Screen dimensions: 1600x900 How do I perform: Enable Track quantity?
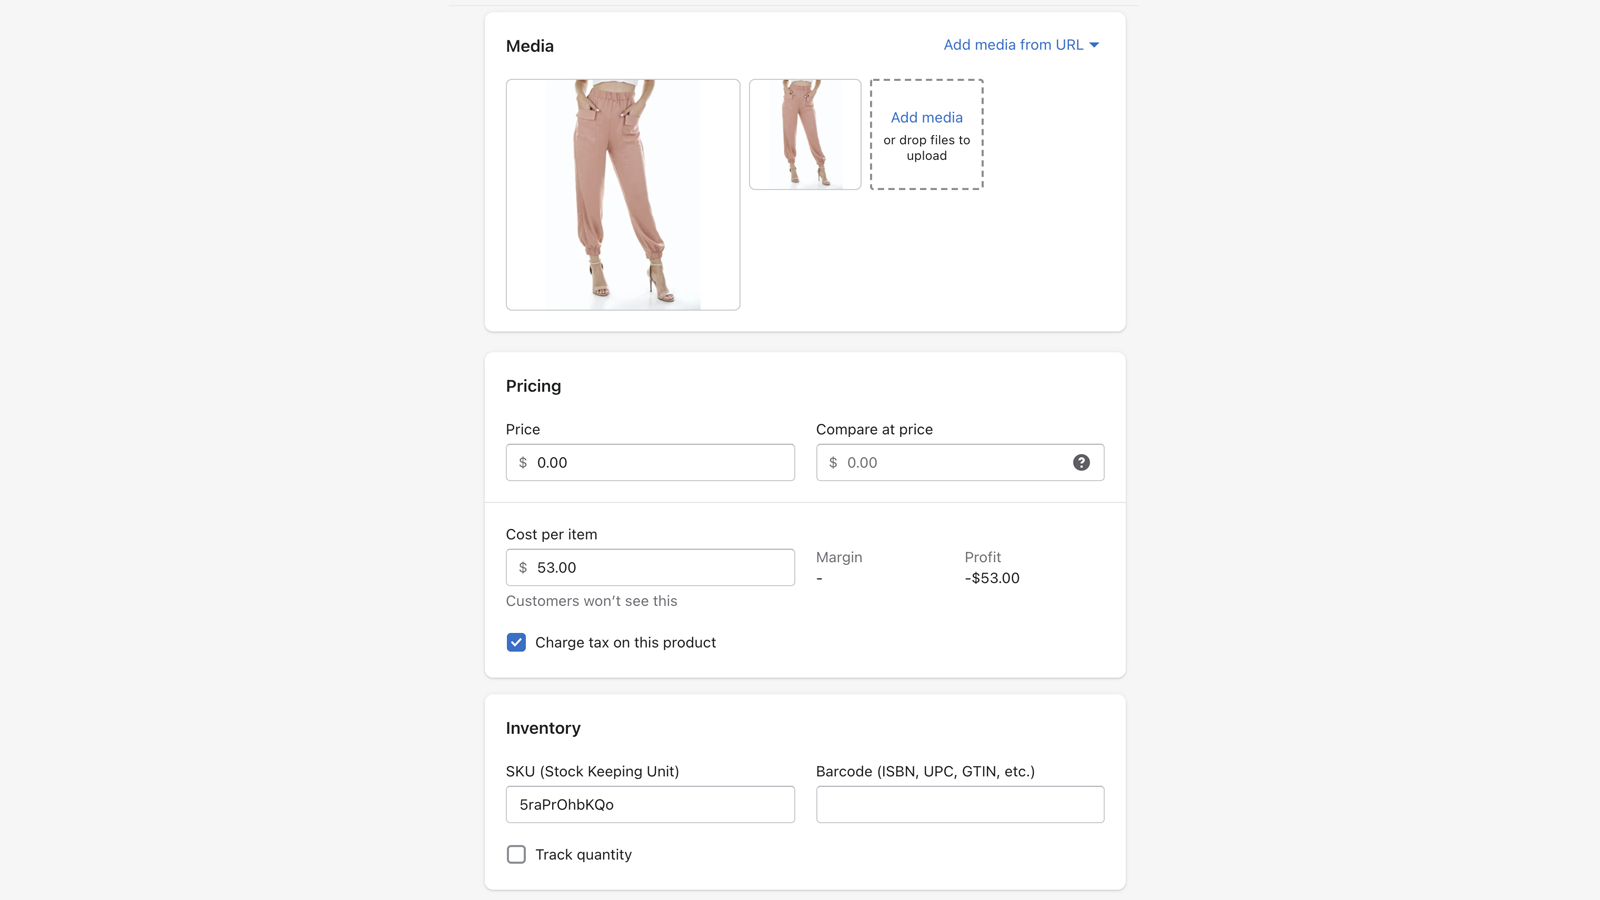[x=516, y=854]
